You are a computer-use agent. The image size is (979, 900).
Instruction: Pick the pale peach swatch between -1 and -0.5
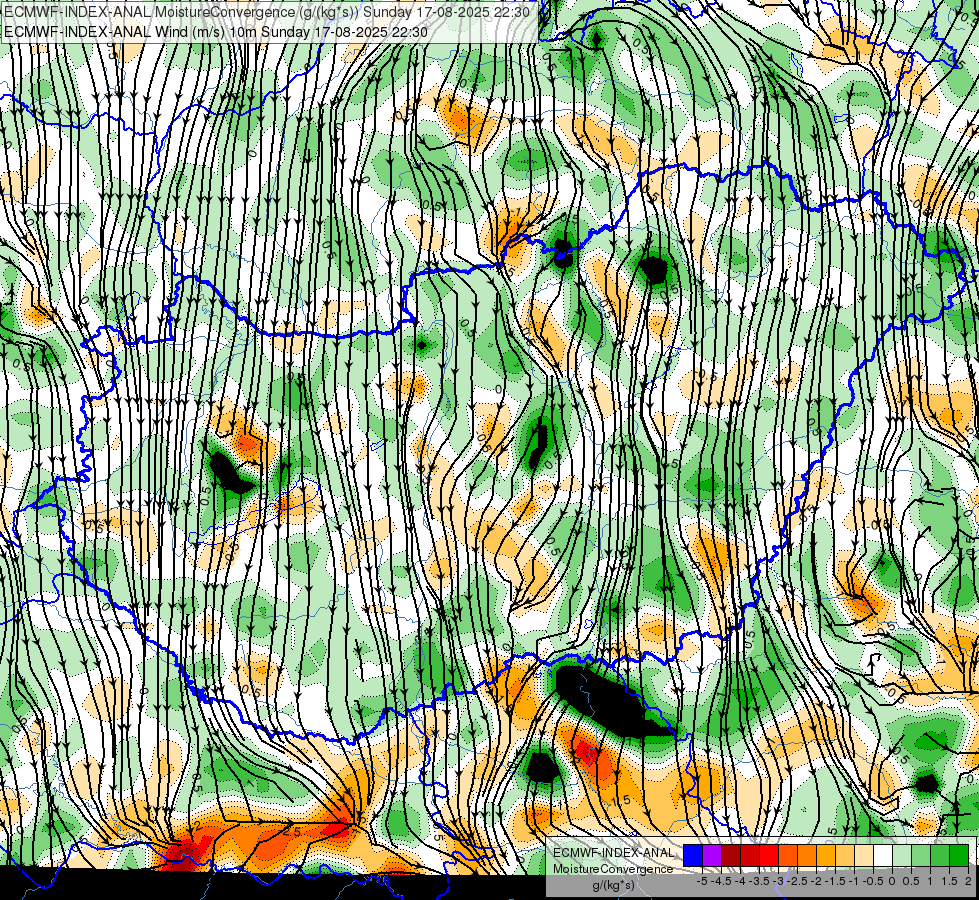[864, 856]
